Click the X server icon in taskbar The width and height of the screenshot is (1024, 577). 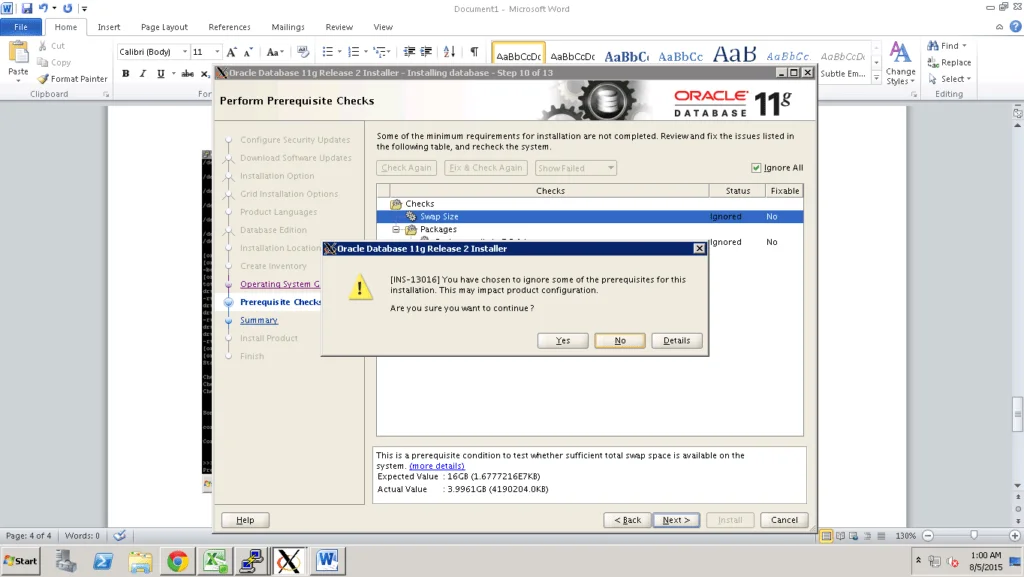pyautogui.click(x=289, y=561)
